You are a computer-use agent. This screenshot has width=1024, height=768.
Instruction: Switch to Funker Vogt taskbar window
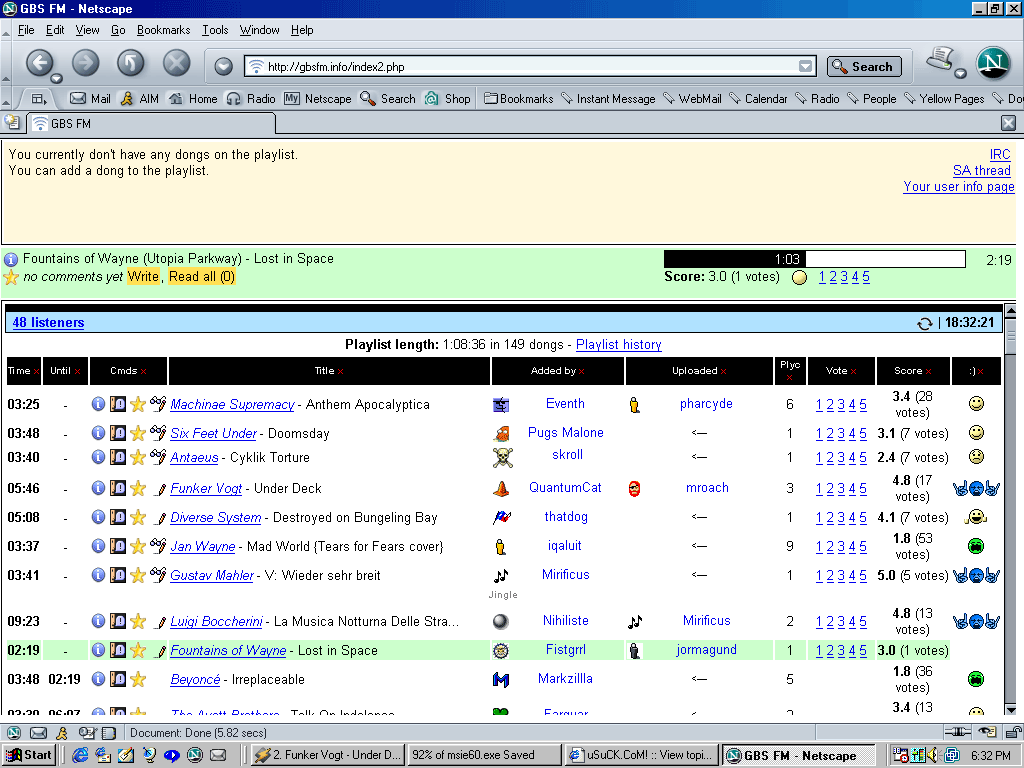point(328,755)
